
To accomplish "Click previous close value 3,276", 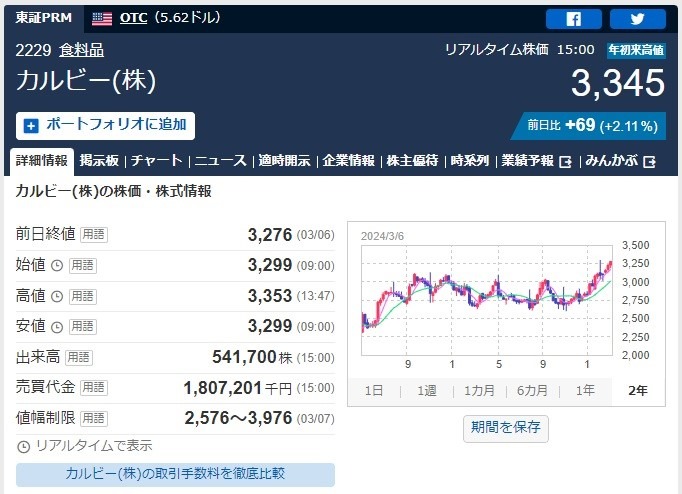I will 270,235.
